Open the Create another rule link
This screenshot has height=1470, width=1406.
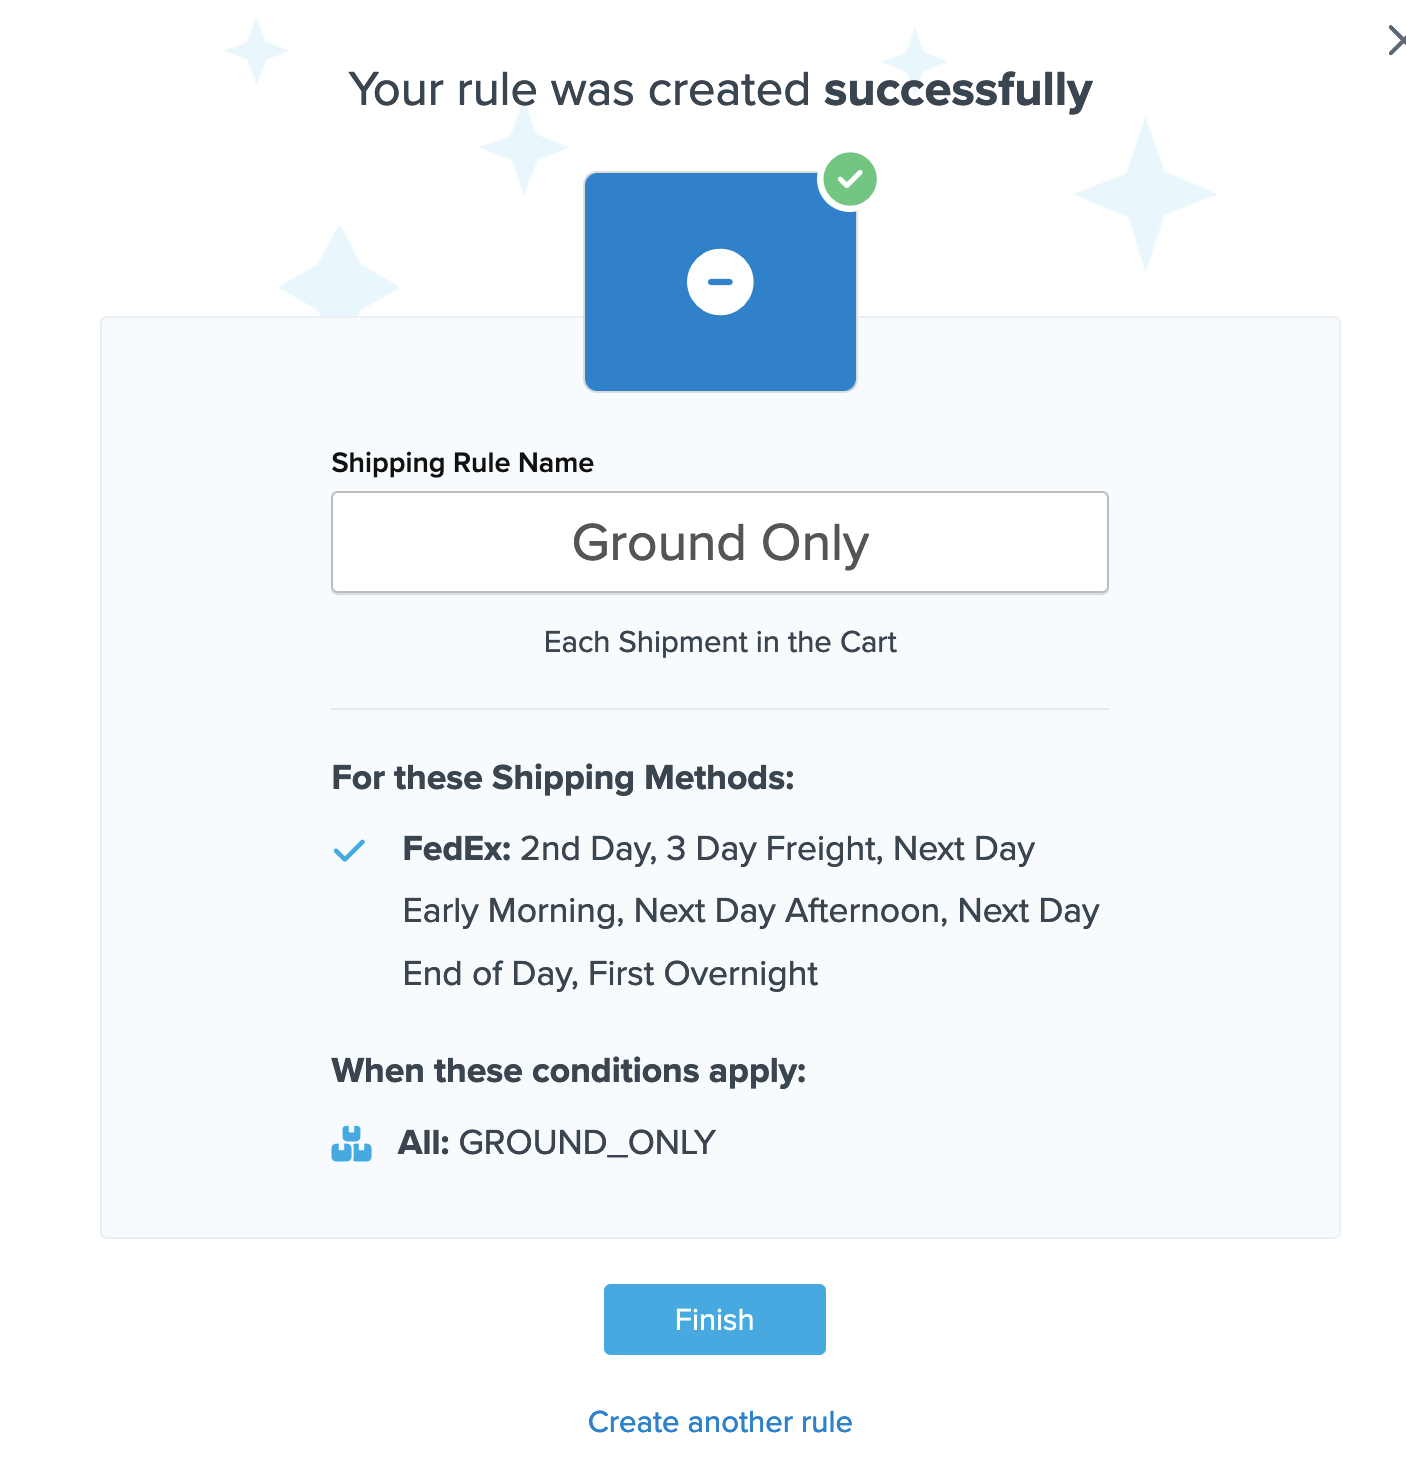point(720,1422)
